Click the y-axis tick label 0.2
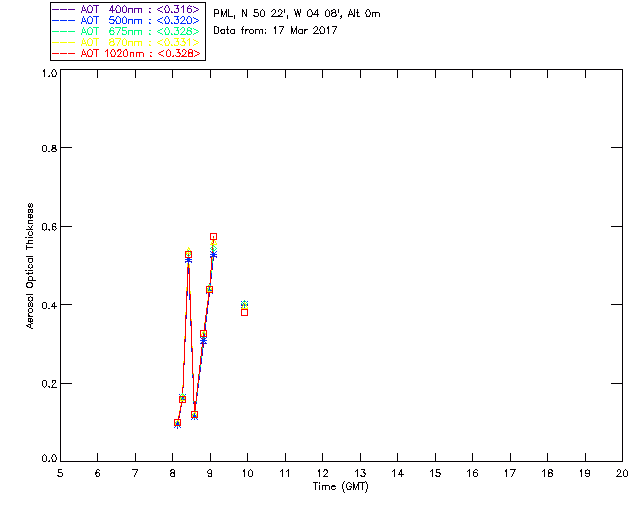640x512 pixels. [x=49, y=383]
